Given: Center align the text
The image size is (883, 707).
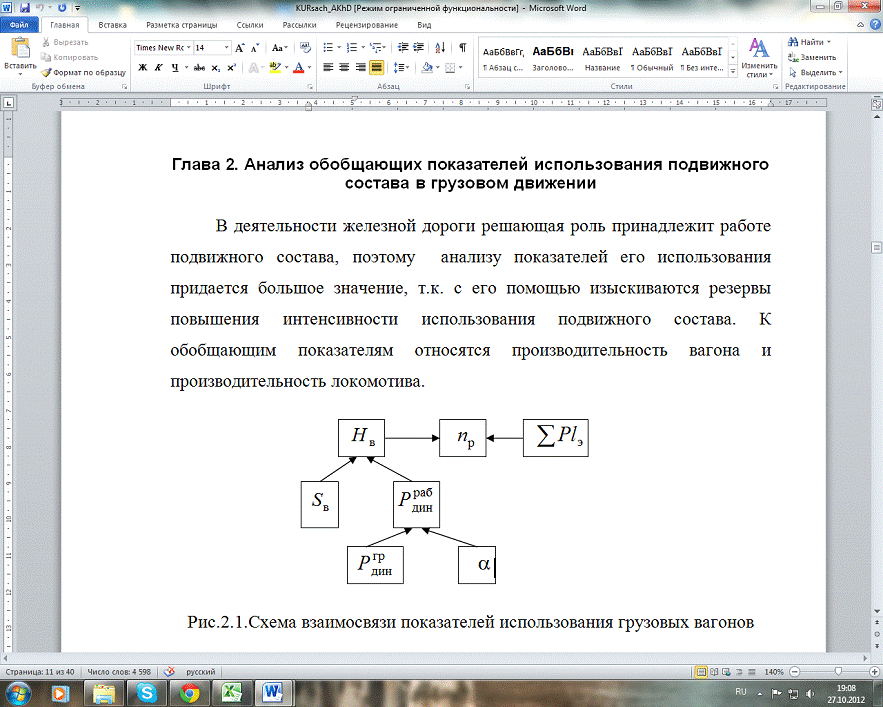Looking at the screenshot, I should (x=344, y=68).
